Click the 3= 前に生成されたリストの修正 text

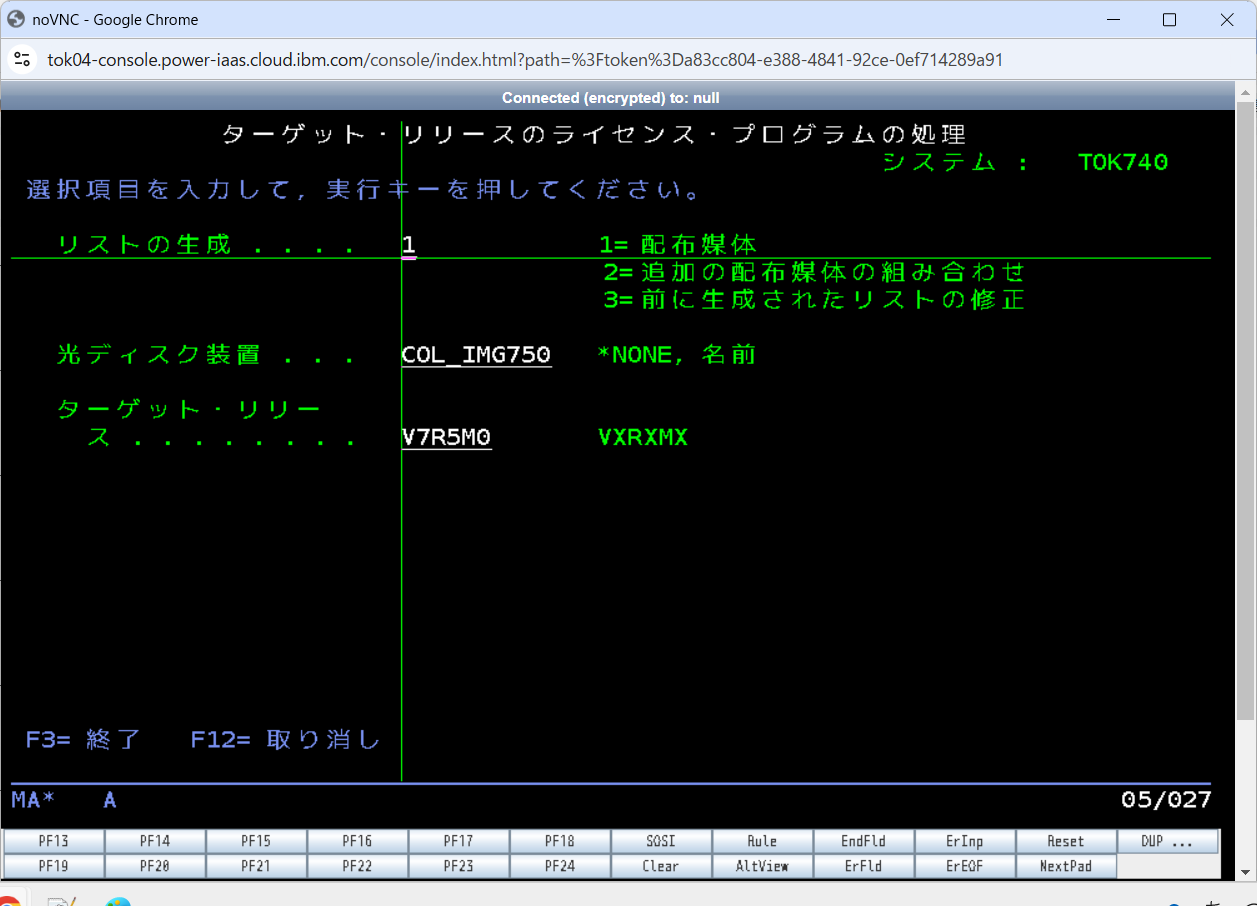click(x=814, y=300)
